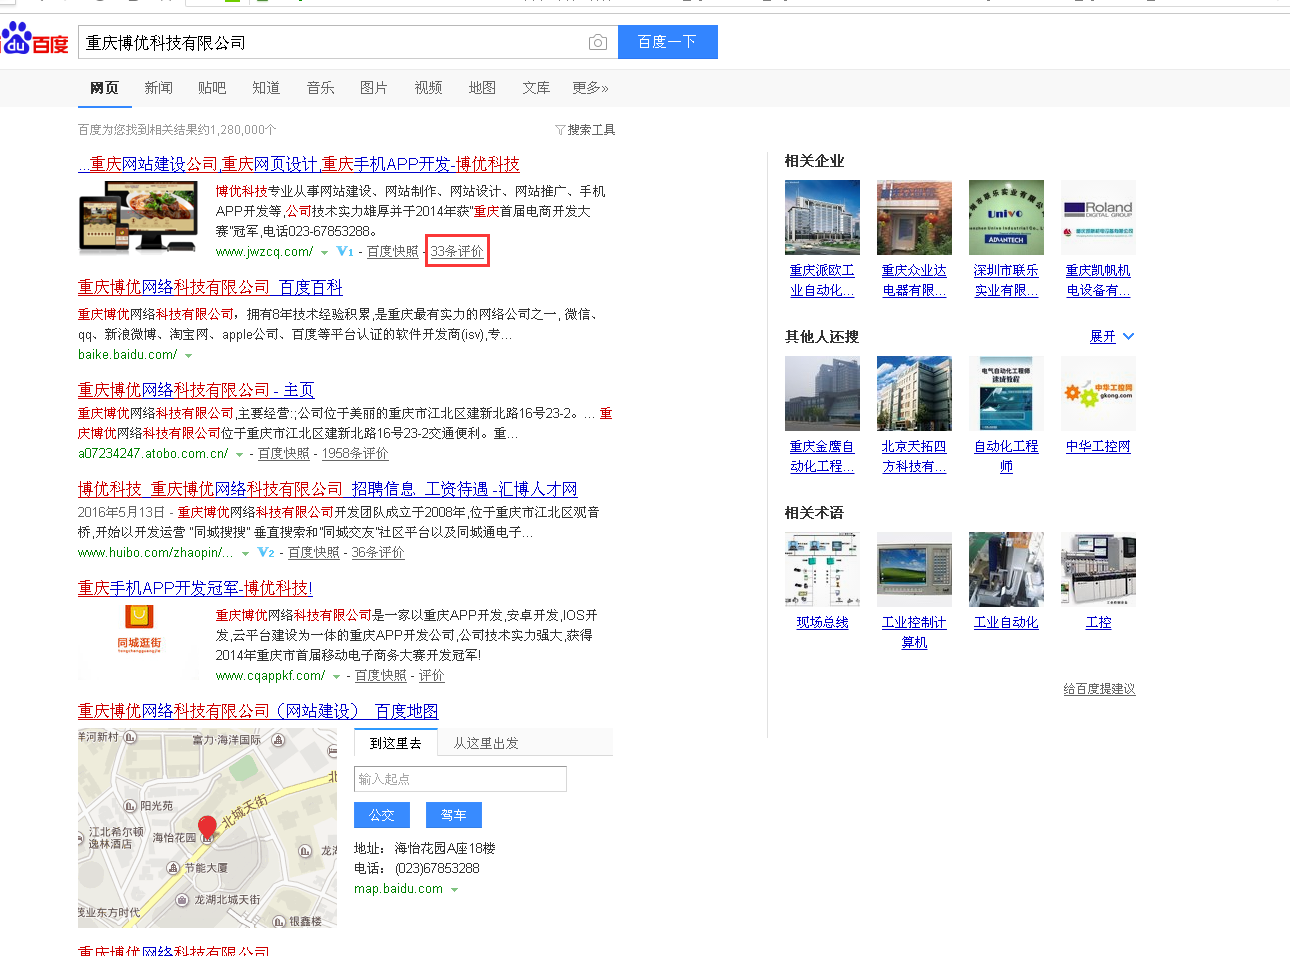Go to the 图片 tab
The width and height of the screenshot is (1290, 956).
pyautogui.click(x=374, y=88)
